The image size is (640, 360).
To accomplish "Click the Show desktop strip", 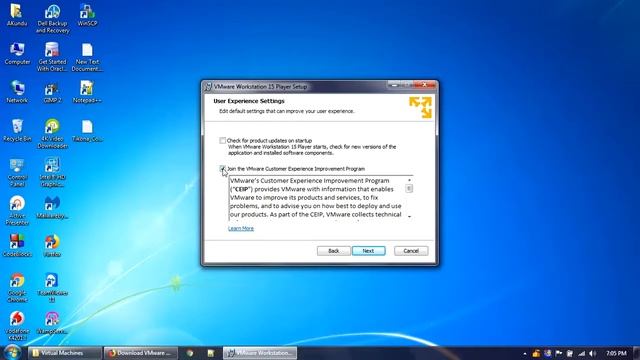I will (637, 353).
